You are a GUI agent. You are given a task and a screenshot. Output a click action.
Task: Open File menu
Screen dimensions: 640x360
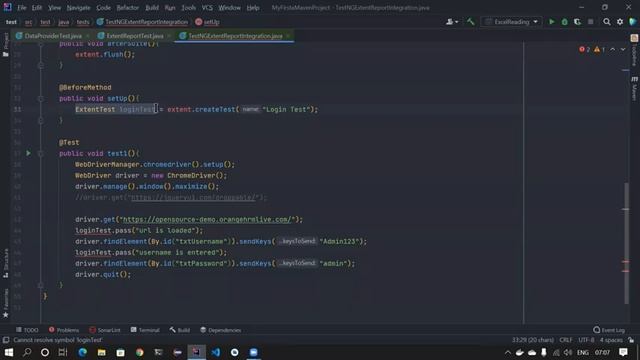[21, 7]
